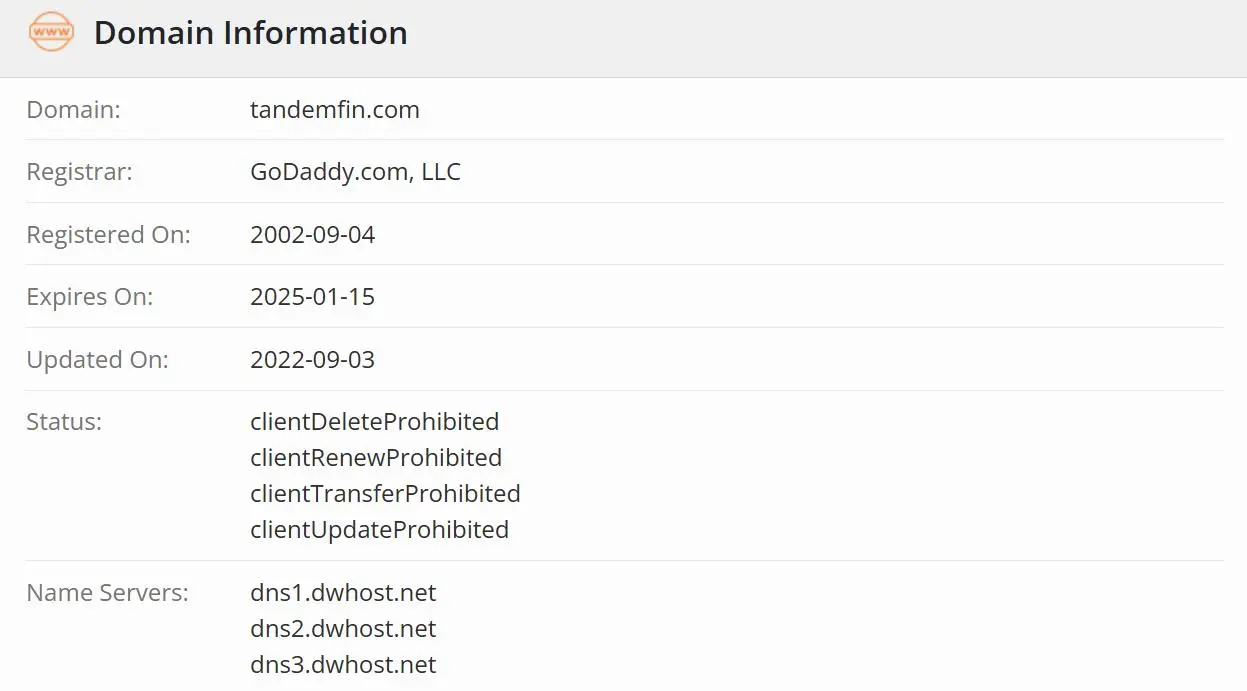Select the tandemfin.com domain value
Image resolution: width=1247 pixels, height=691 pixels.
(335, 110)
